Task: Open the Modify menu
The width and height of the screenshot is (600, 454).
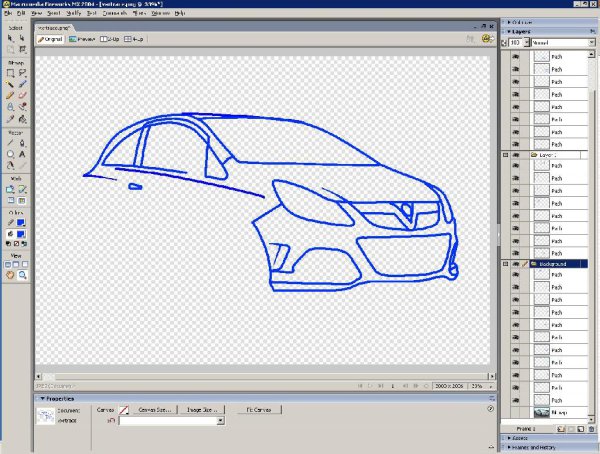Action: (x=73, y=13)
